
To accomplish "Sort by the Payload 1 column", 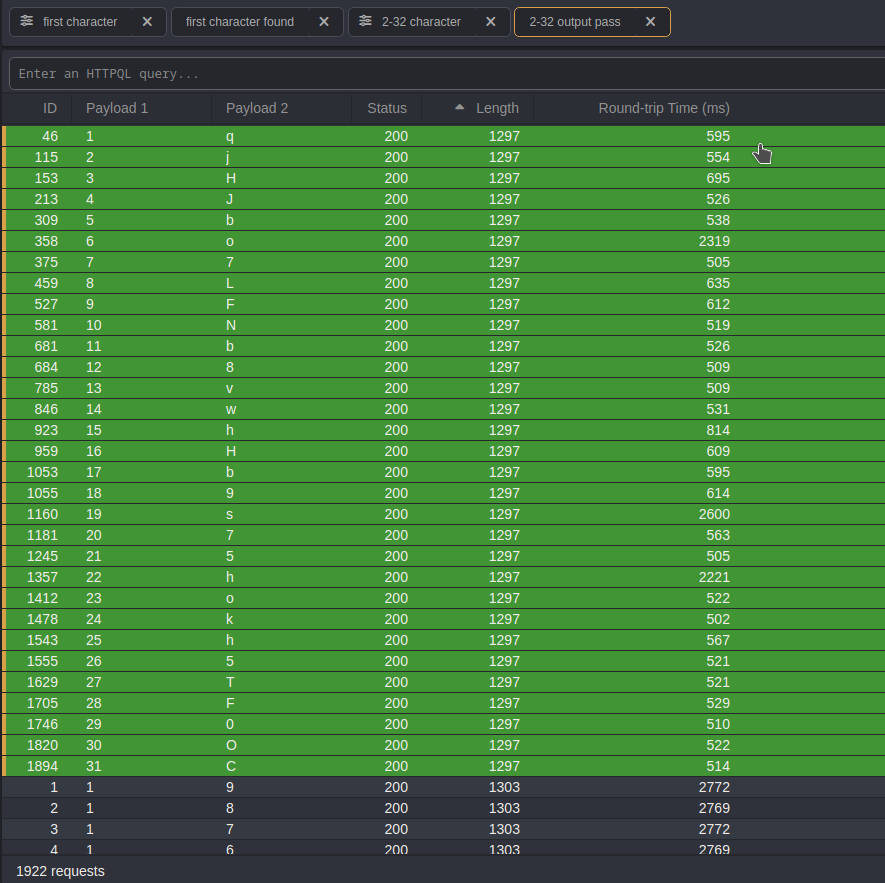I will 117,108.
